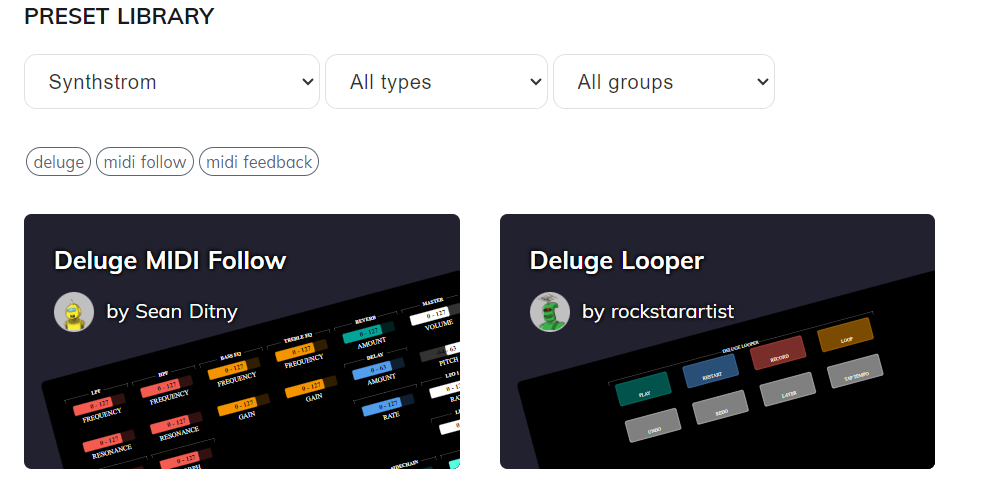Screen dimensions: 985x484
Task: Click the Treble EQ Gain fader
Action: pos(311,386)
